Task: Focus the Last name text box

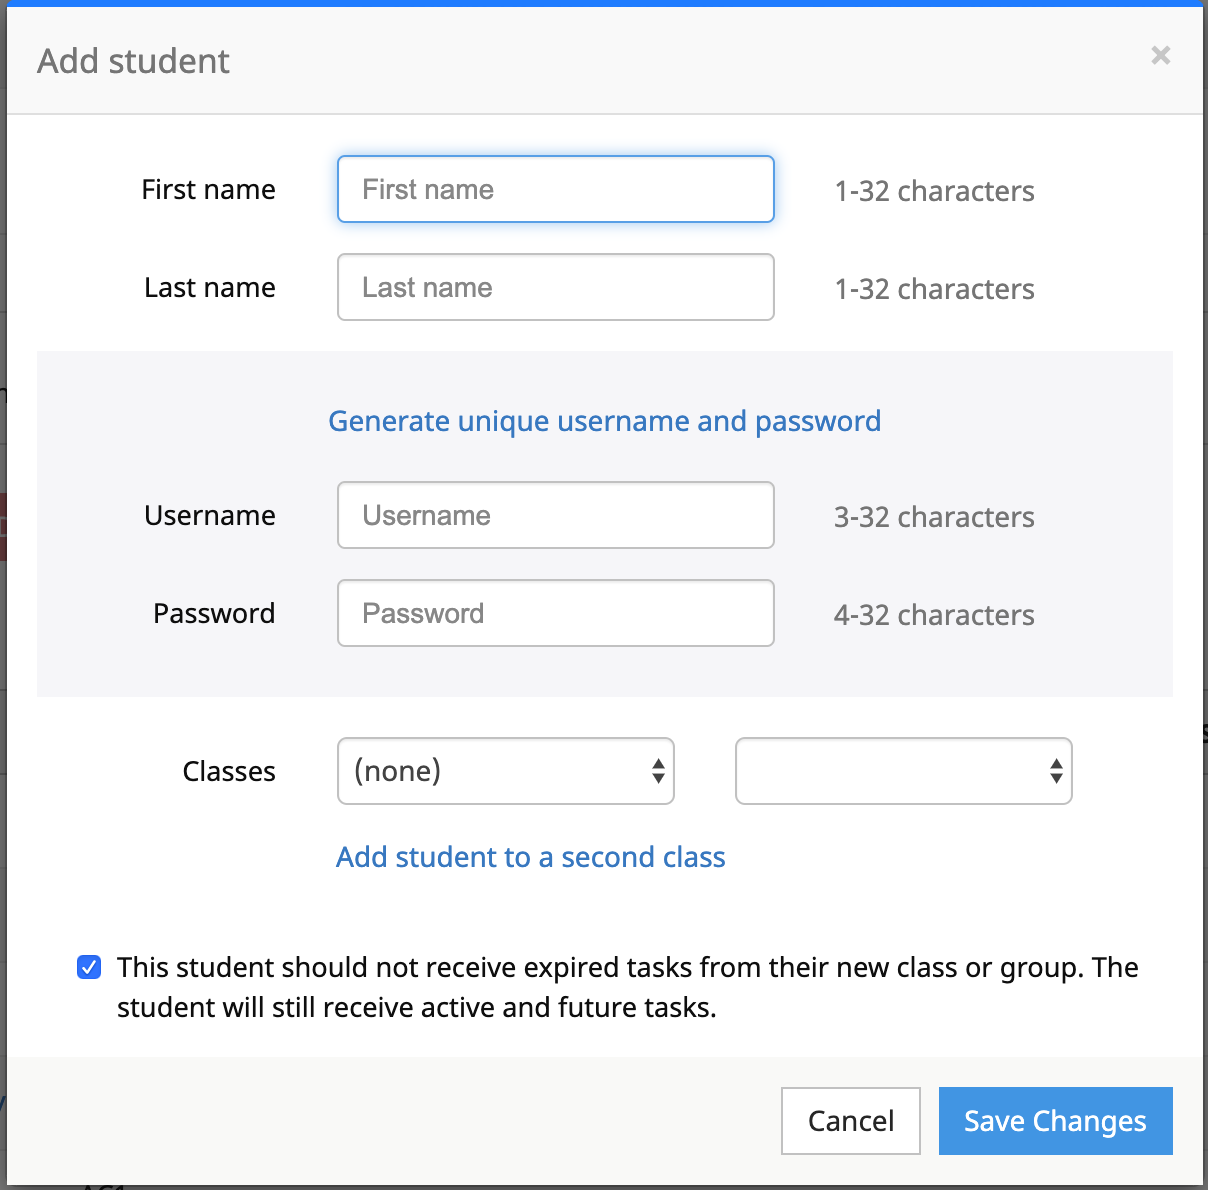Action: coord(555,287)
